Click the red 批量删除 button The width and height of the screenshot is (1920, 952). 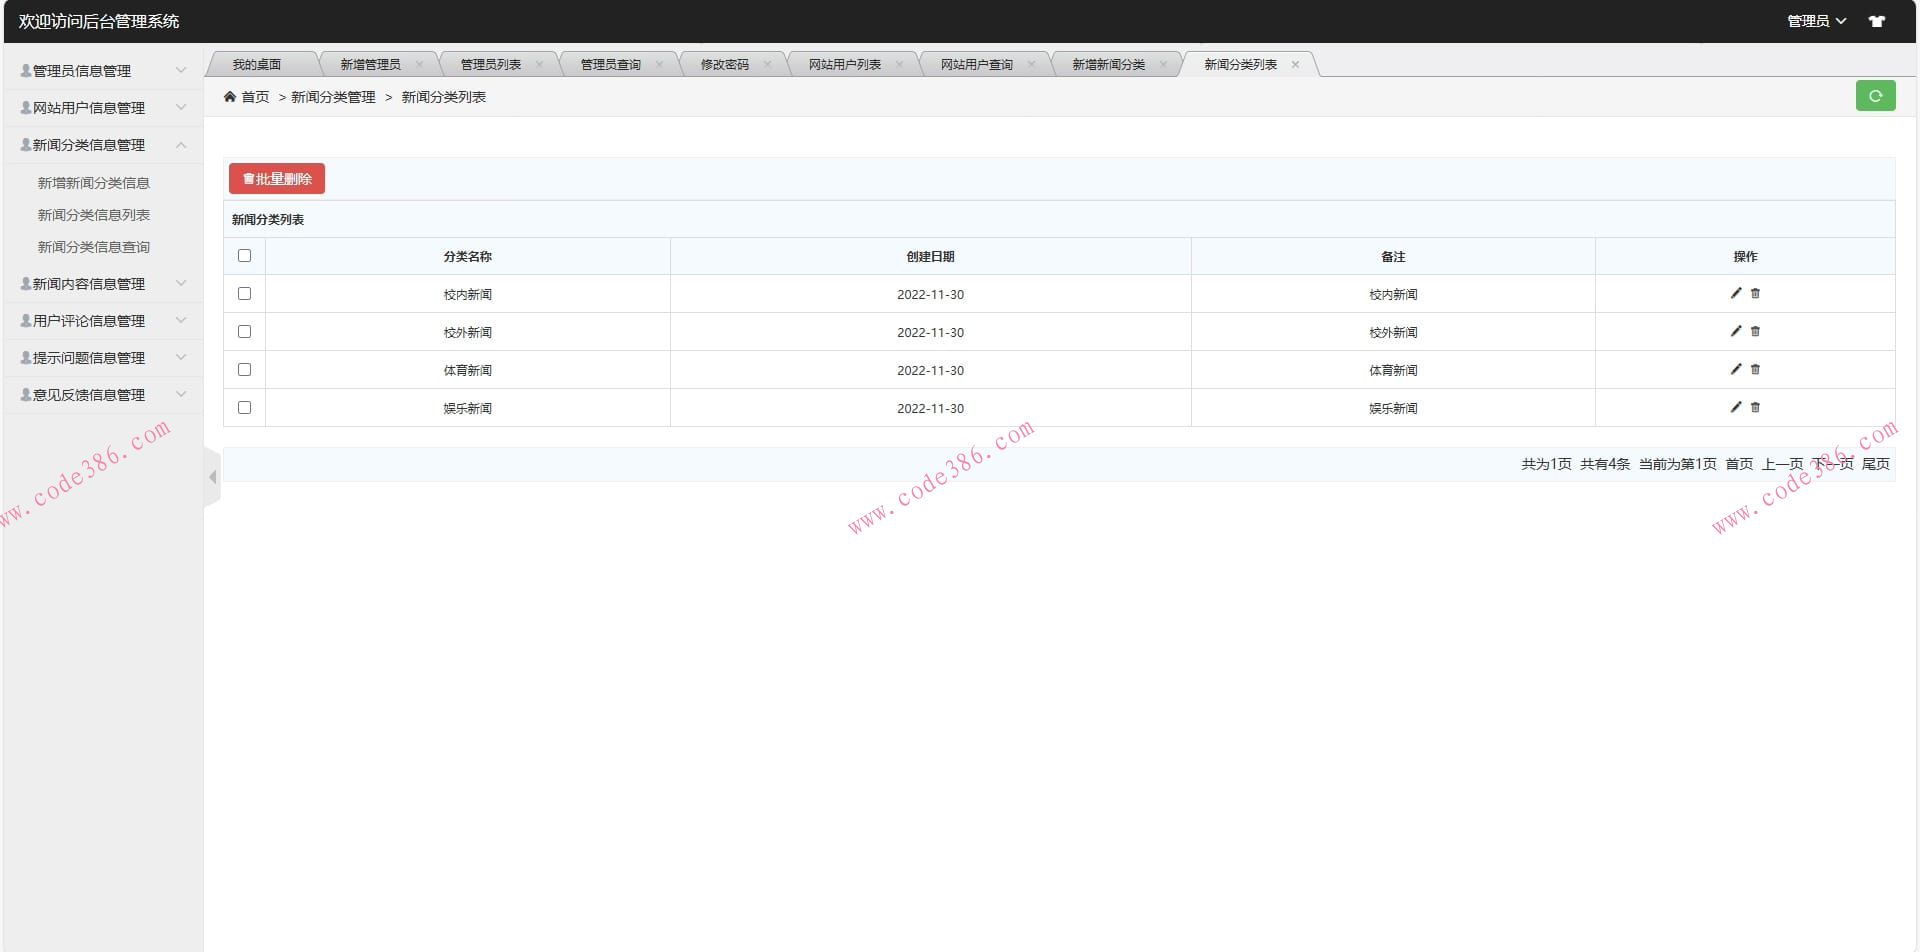coord(277,179)
